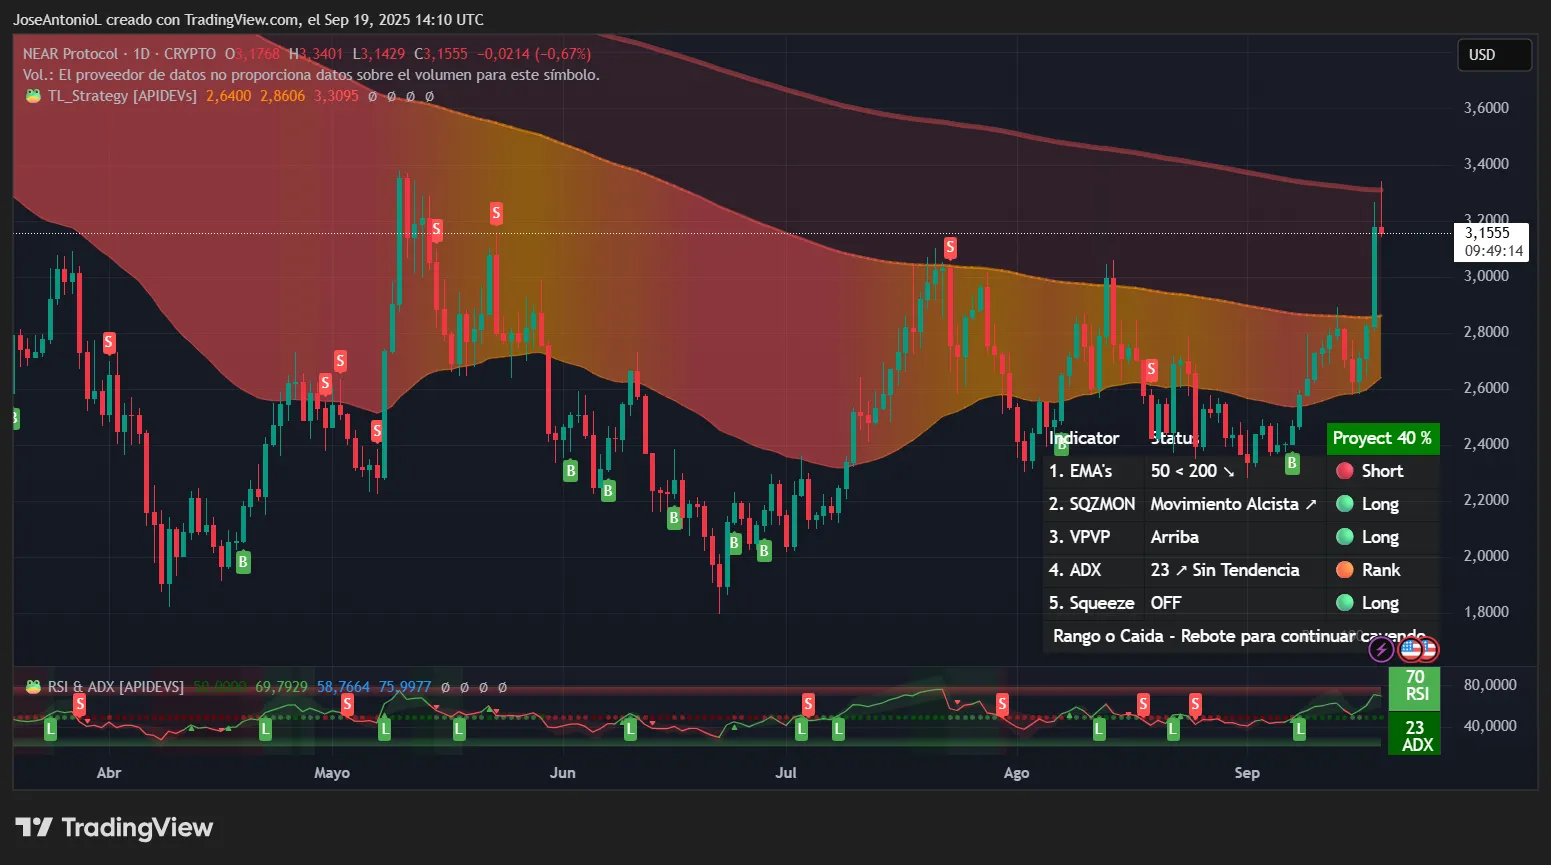
Task: Open the USD currency selector
Action: click(x=1493, y=55)
